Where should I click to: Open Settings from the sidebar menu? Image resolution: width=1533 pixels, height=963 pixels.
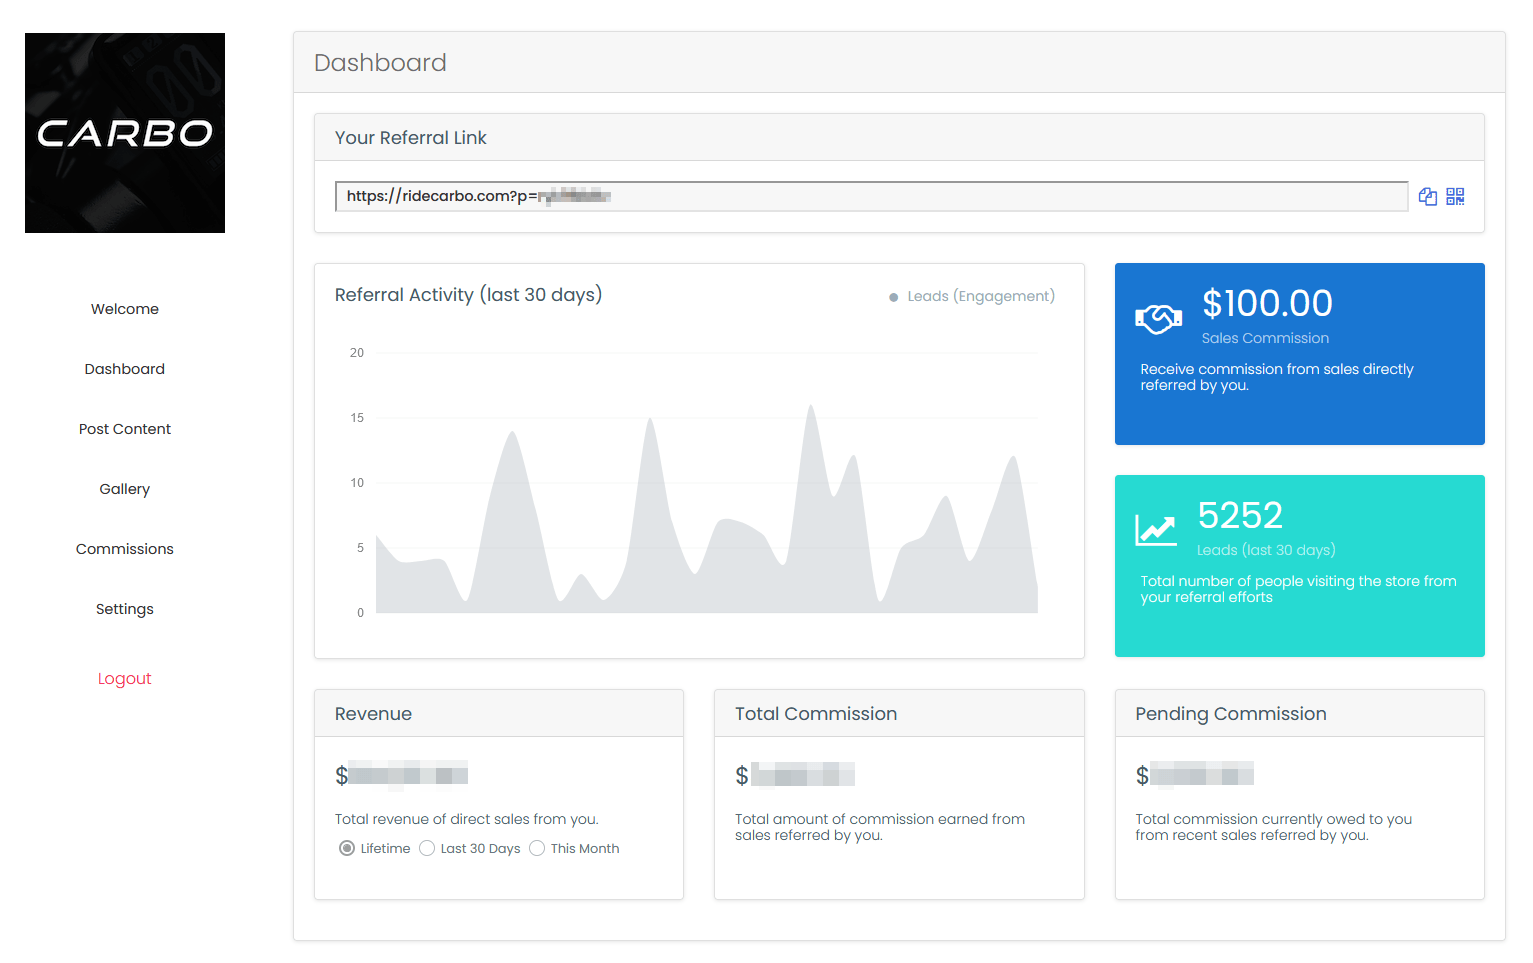[125, 609]
